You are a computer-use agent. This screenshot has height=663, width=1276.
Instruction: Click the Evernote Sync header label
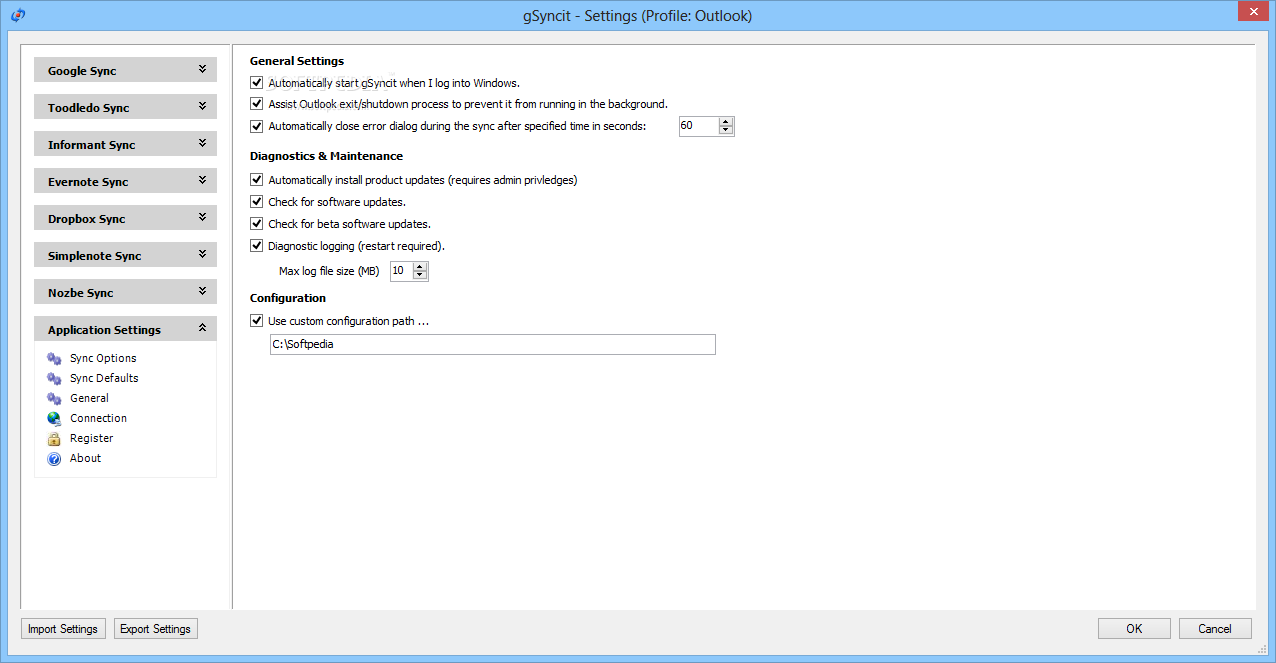click(88, 182)
